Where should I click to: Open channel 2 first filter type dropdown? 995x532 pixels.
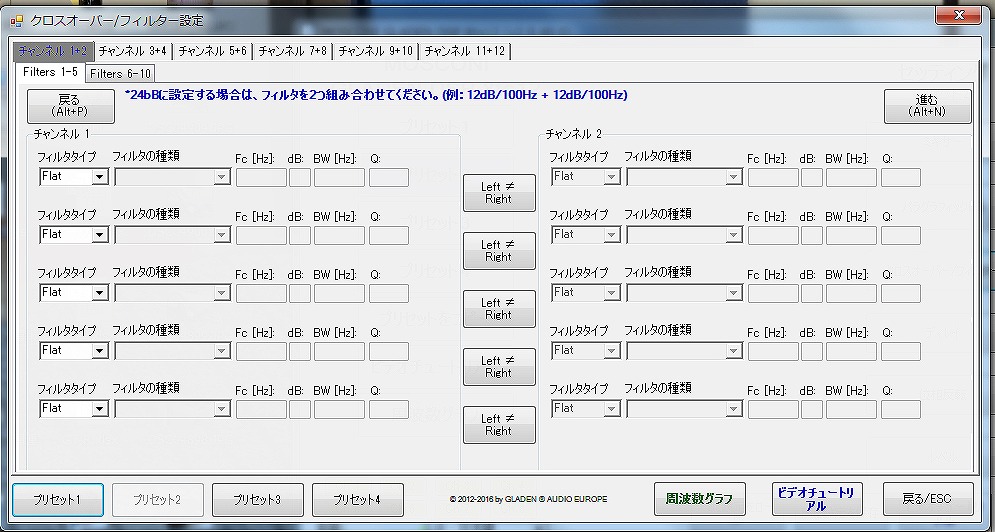pos(585,177)
